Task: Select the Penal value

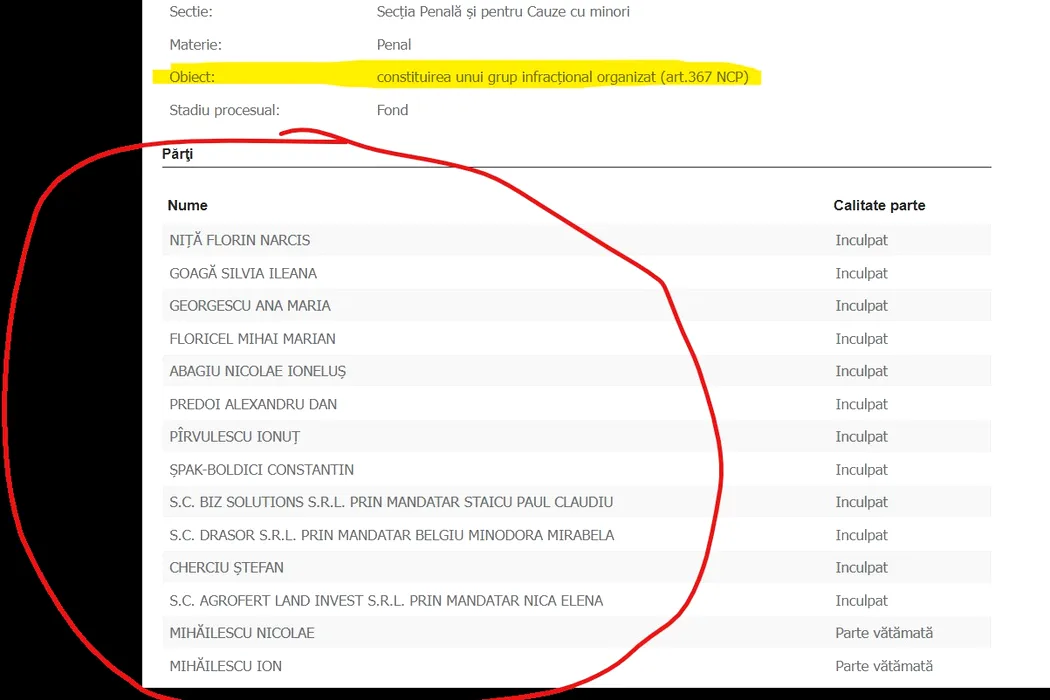Action: tap(394, 45)
